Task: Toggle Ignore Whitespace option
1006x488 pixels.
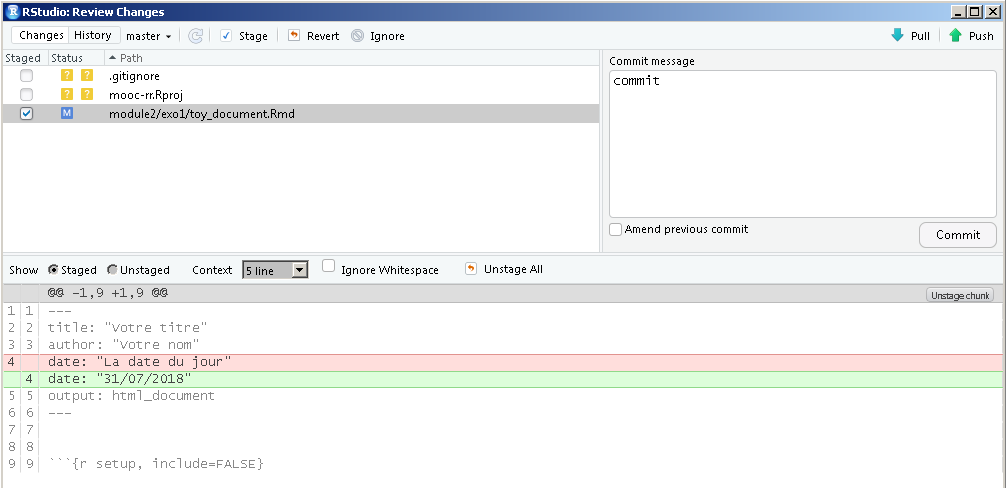Action: 328,267
